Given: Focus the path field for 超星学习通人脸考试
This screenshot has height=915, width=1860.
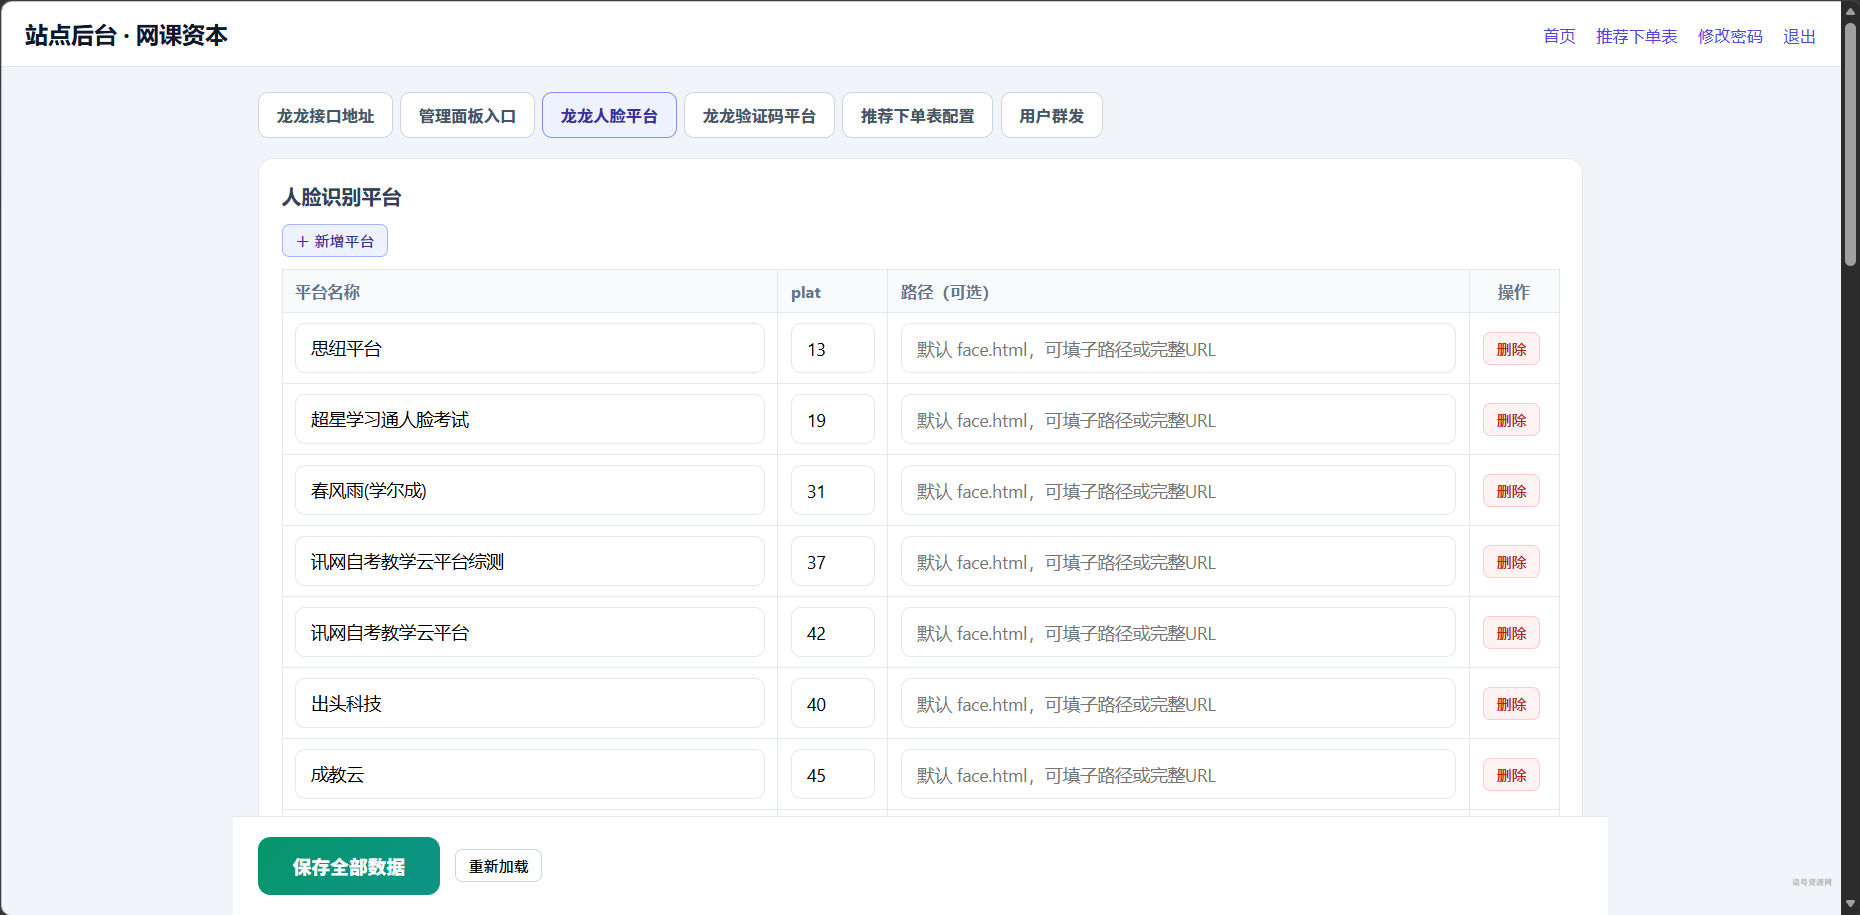Looking at the screenshot, I should coord(1178,419).
